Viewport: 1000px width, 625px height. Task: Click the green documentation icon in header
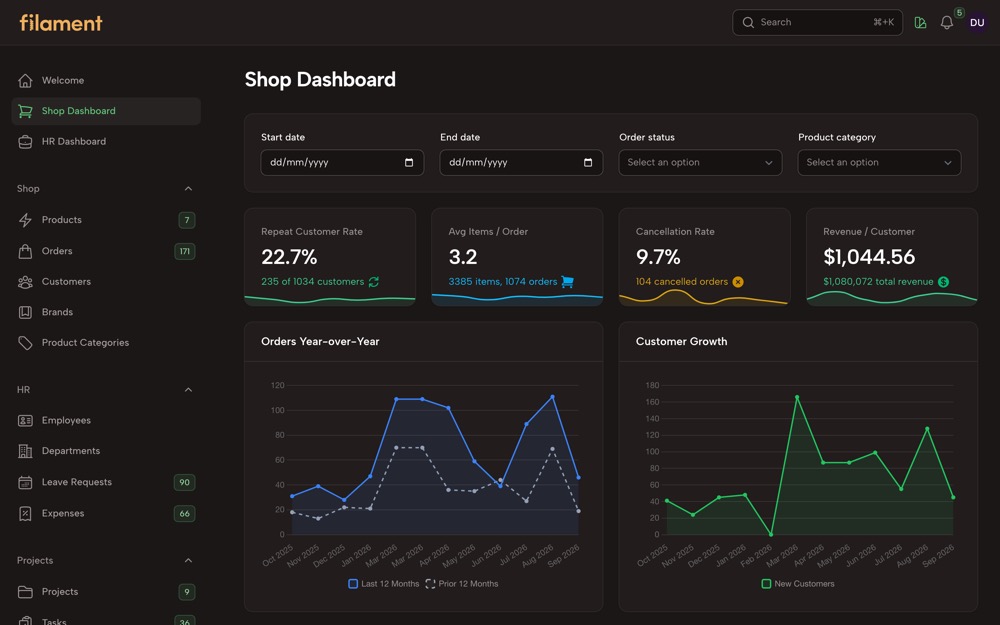click(x=920, y=22)
